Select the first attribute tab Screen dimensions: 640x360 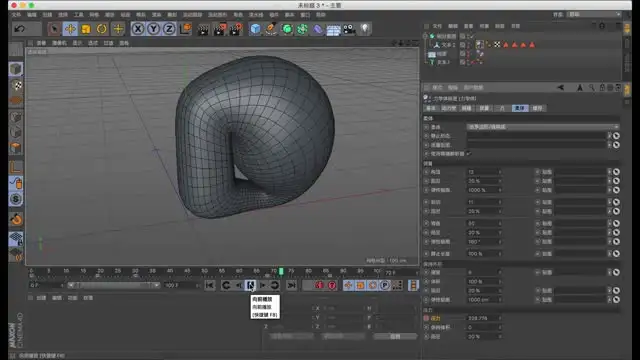(x=431, y=108)
